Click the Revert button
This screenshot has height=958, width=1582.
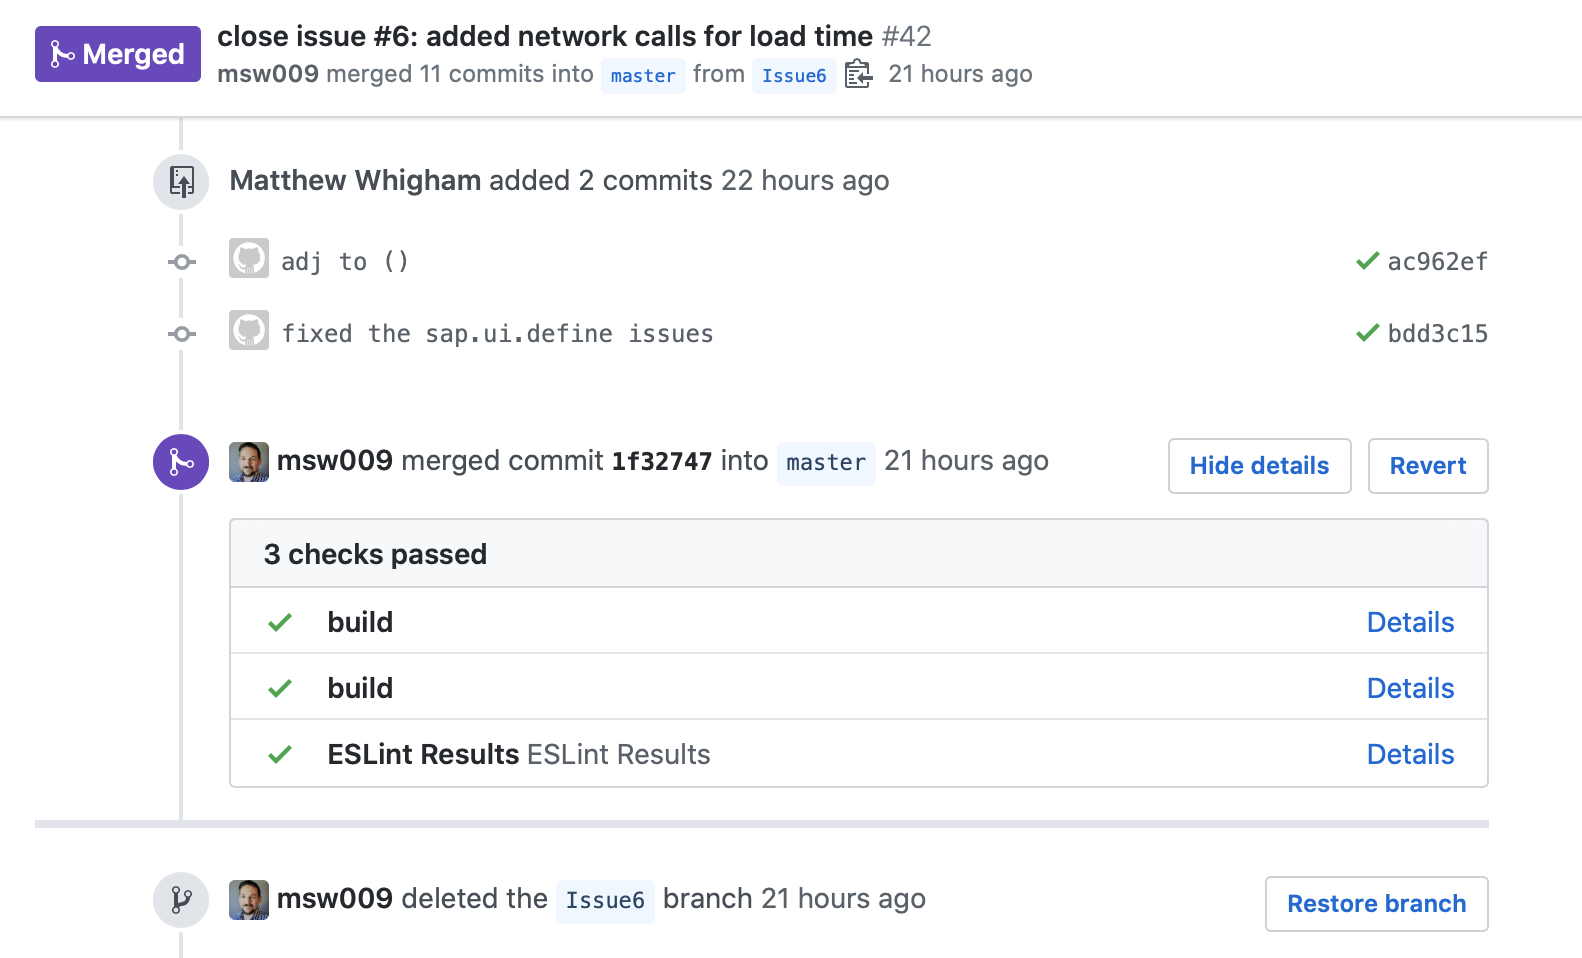click(x=1427, y=466)
